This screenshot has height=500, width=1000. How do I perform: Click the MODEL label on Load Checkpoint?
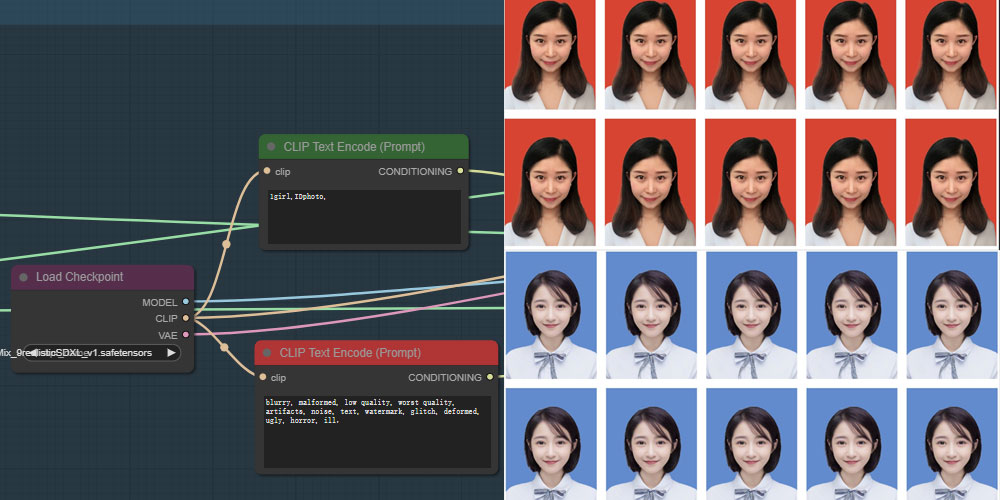(x=160, y=302)
